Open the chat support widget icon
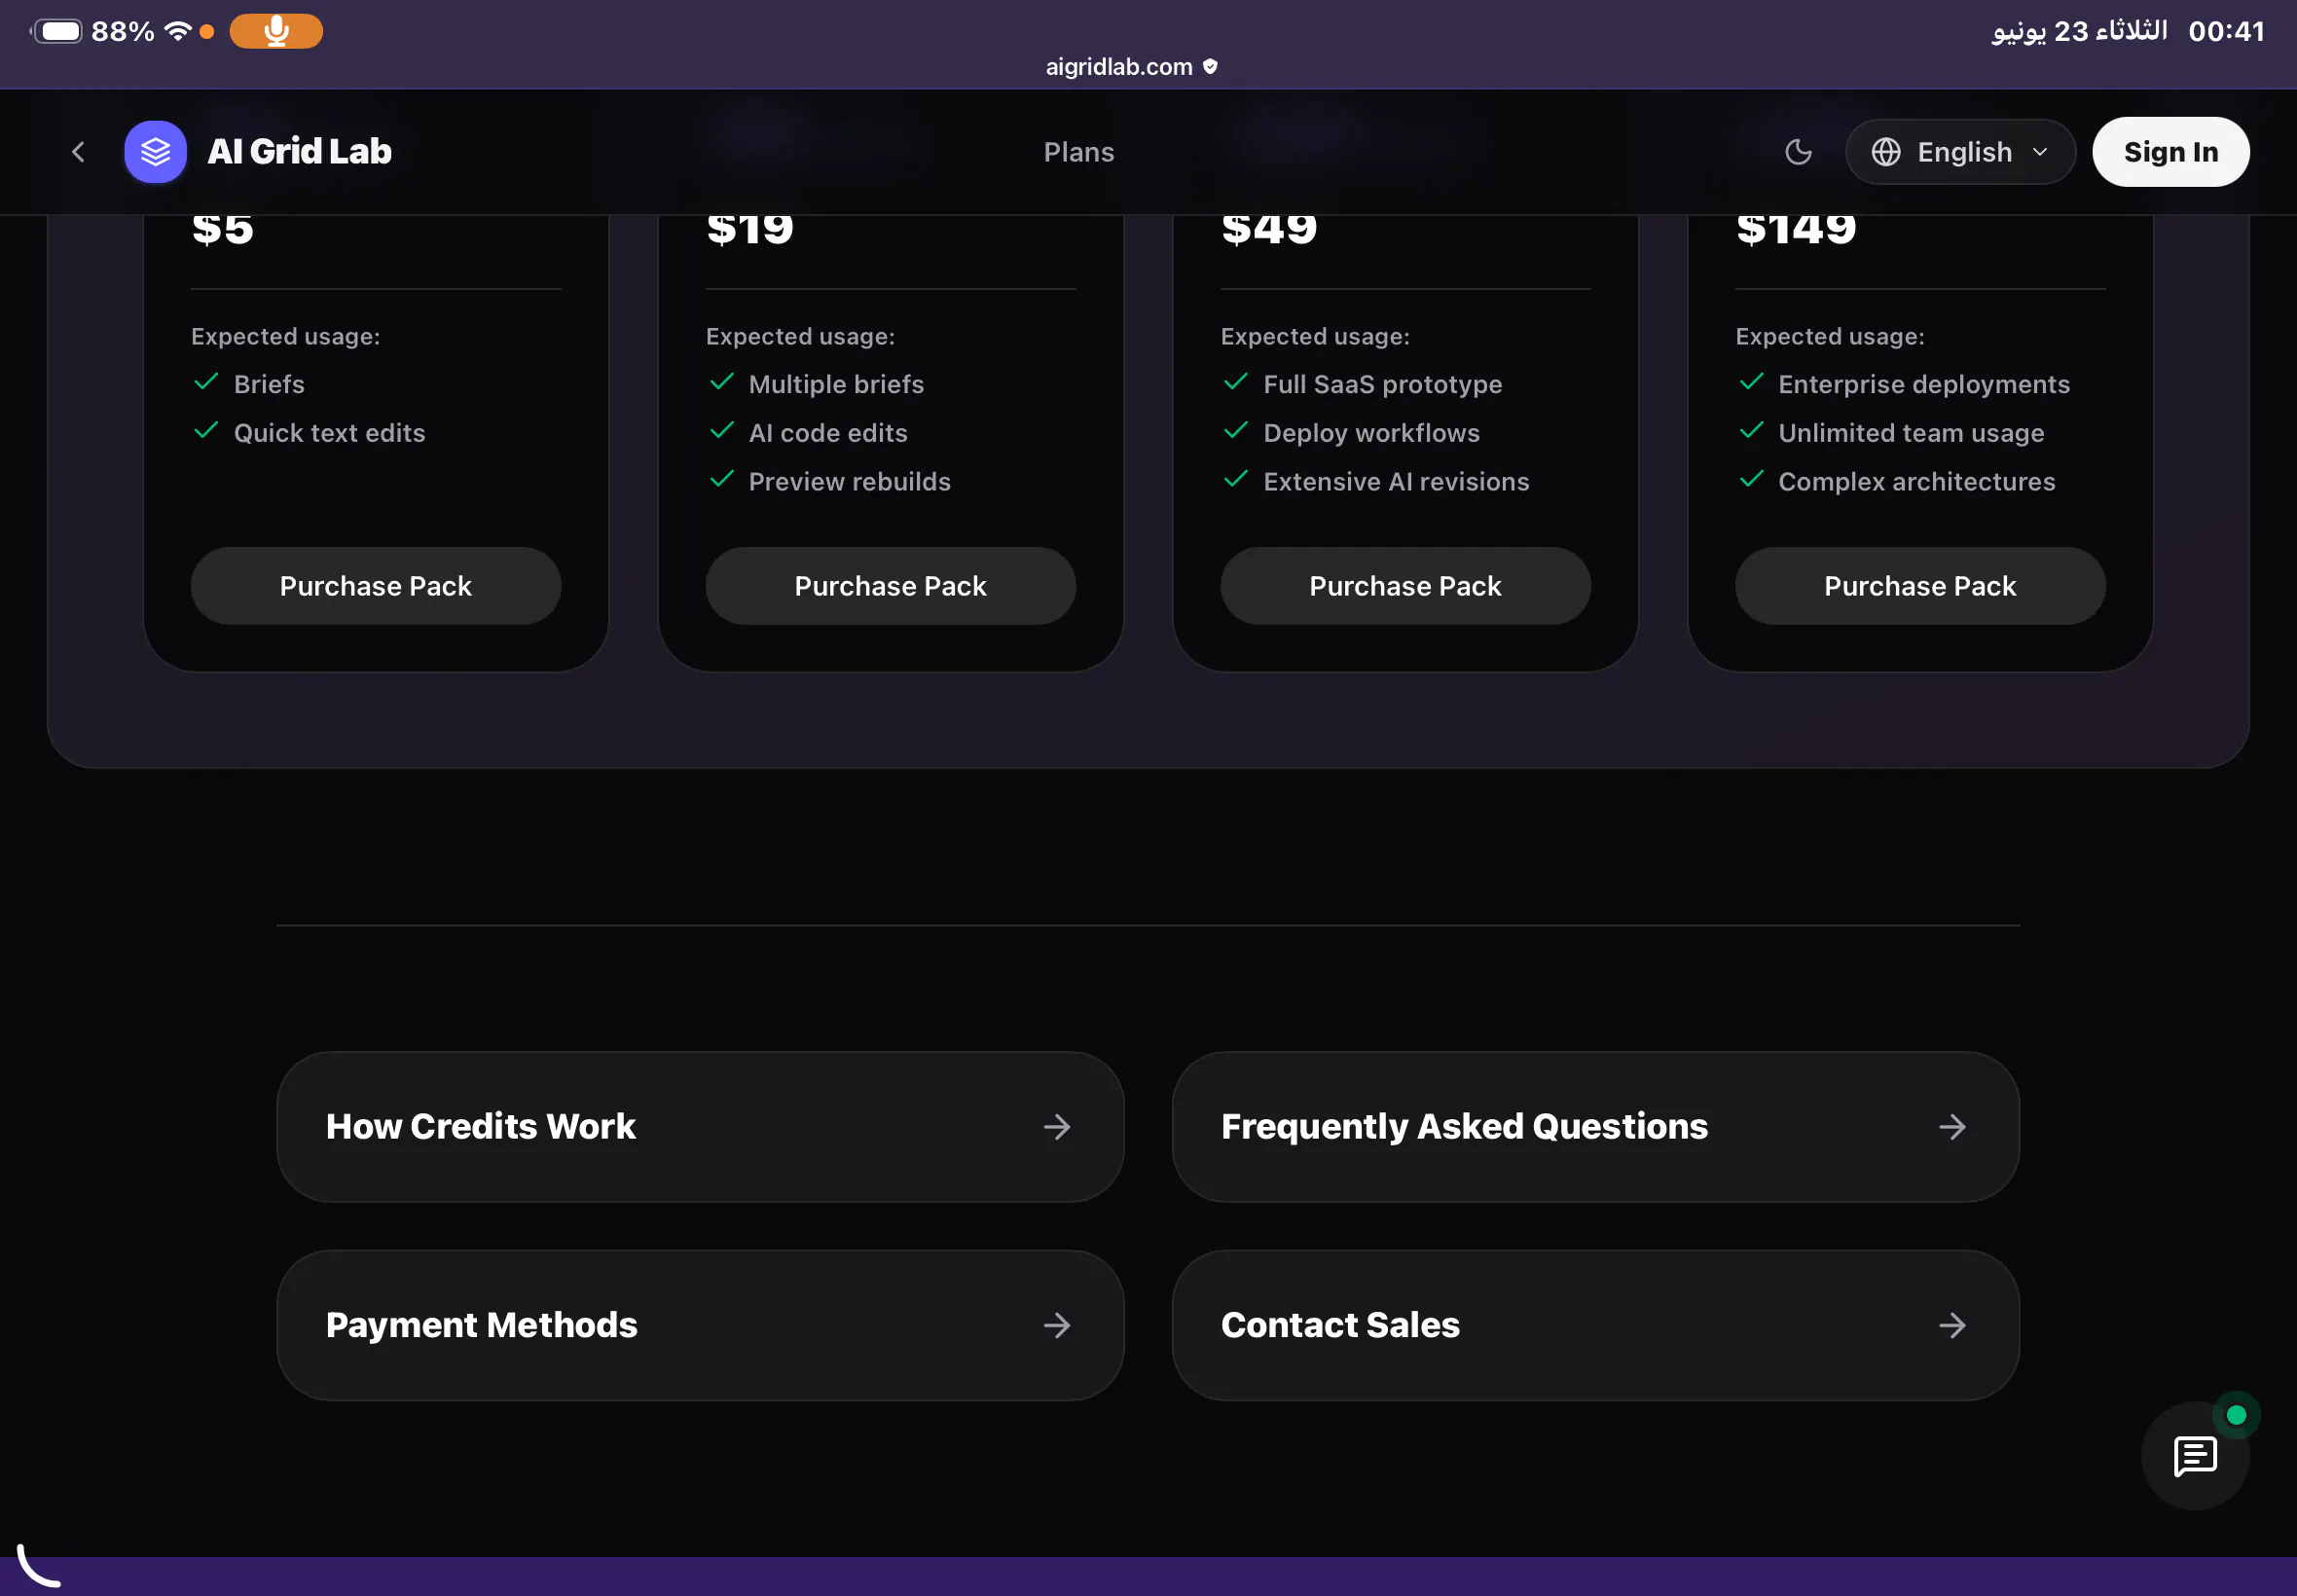This screenshot has height=1596, width=2297. (x=2195, y=1456)
